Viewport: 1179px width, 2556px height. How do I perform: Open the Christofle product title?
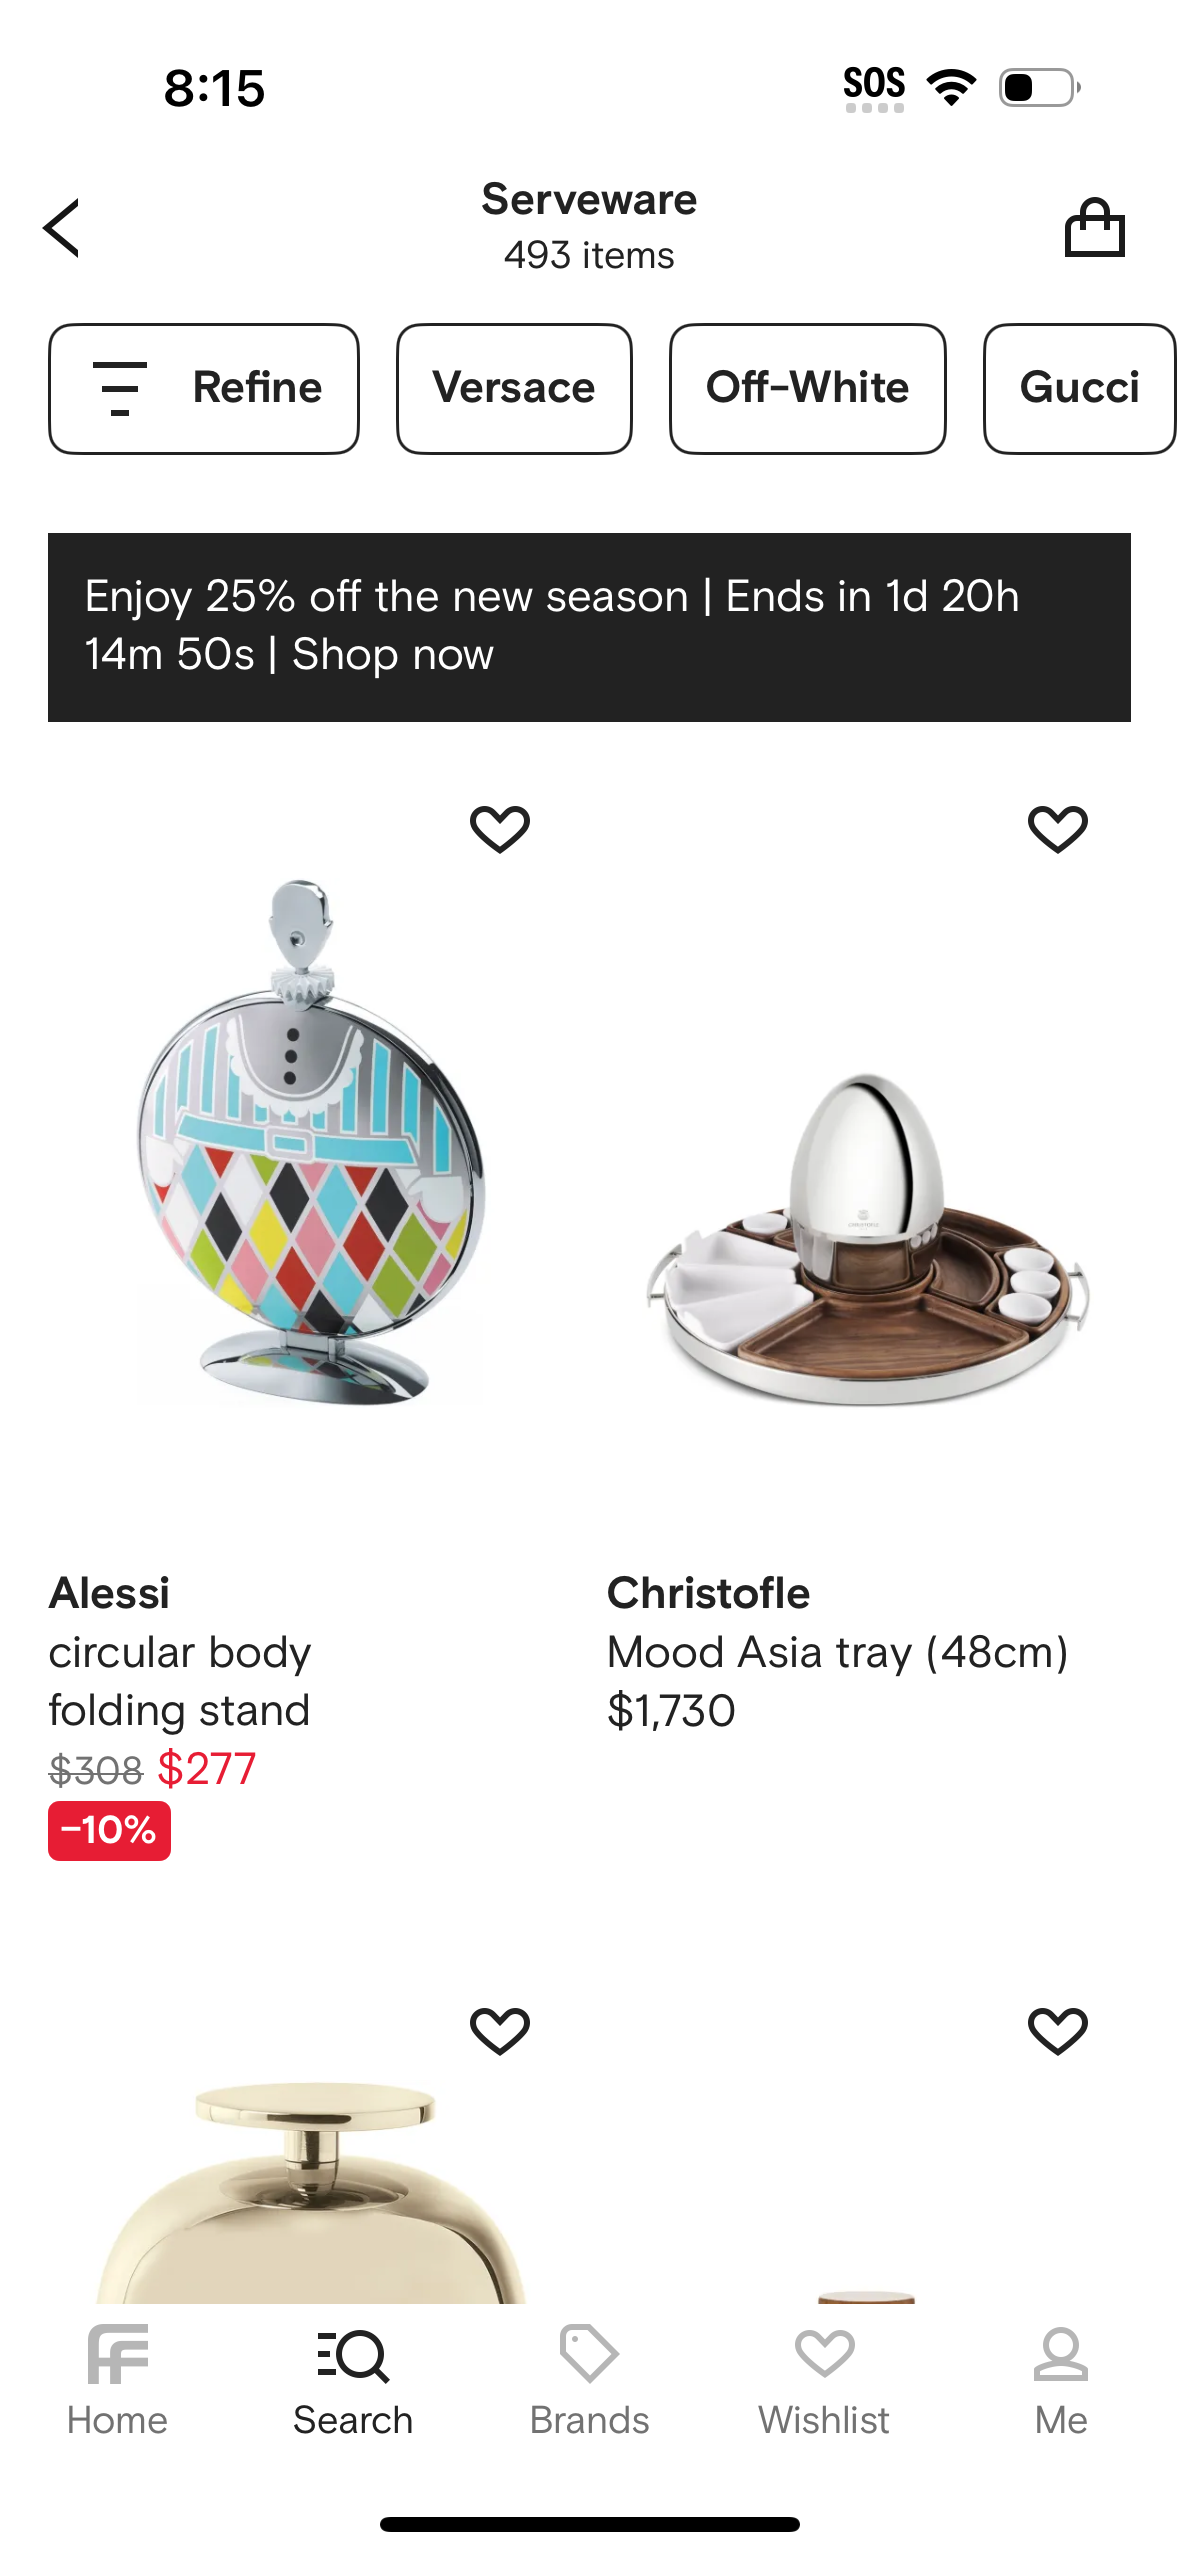(x=837, y=1651)
